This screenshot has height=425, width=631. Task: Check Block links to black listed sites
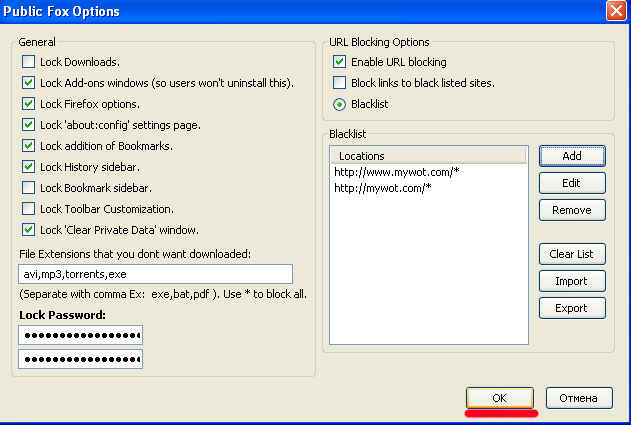click(340, 83)
